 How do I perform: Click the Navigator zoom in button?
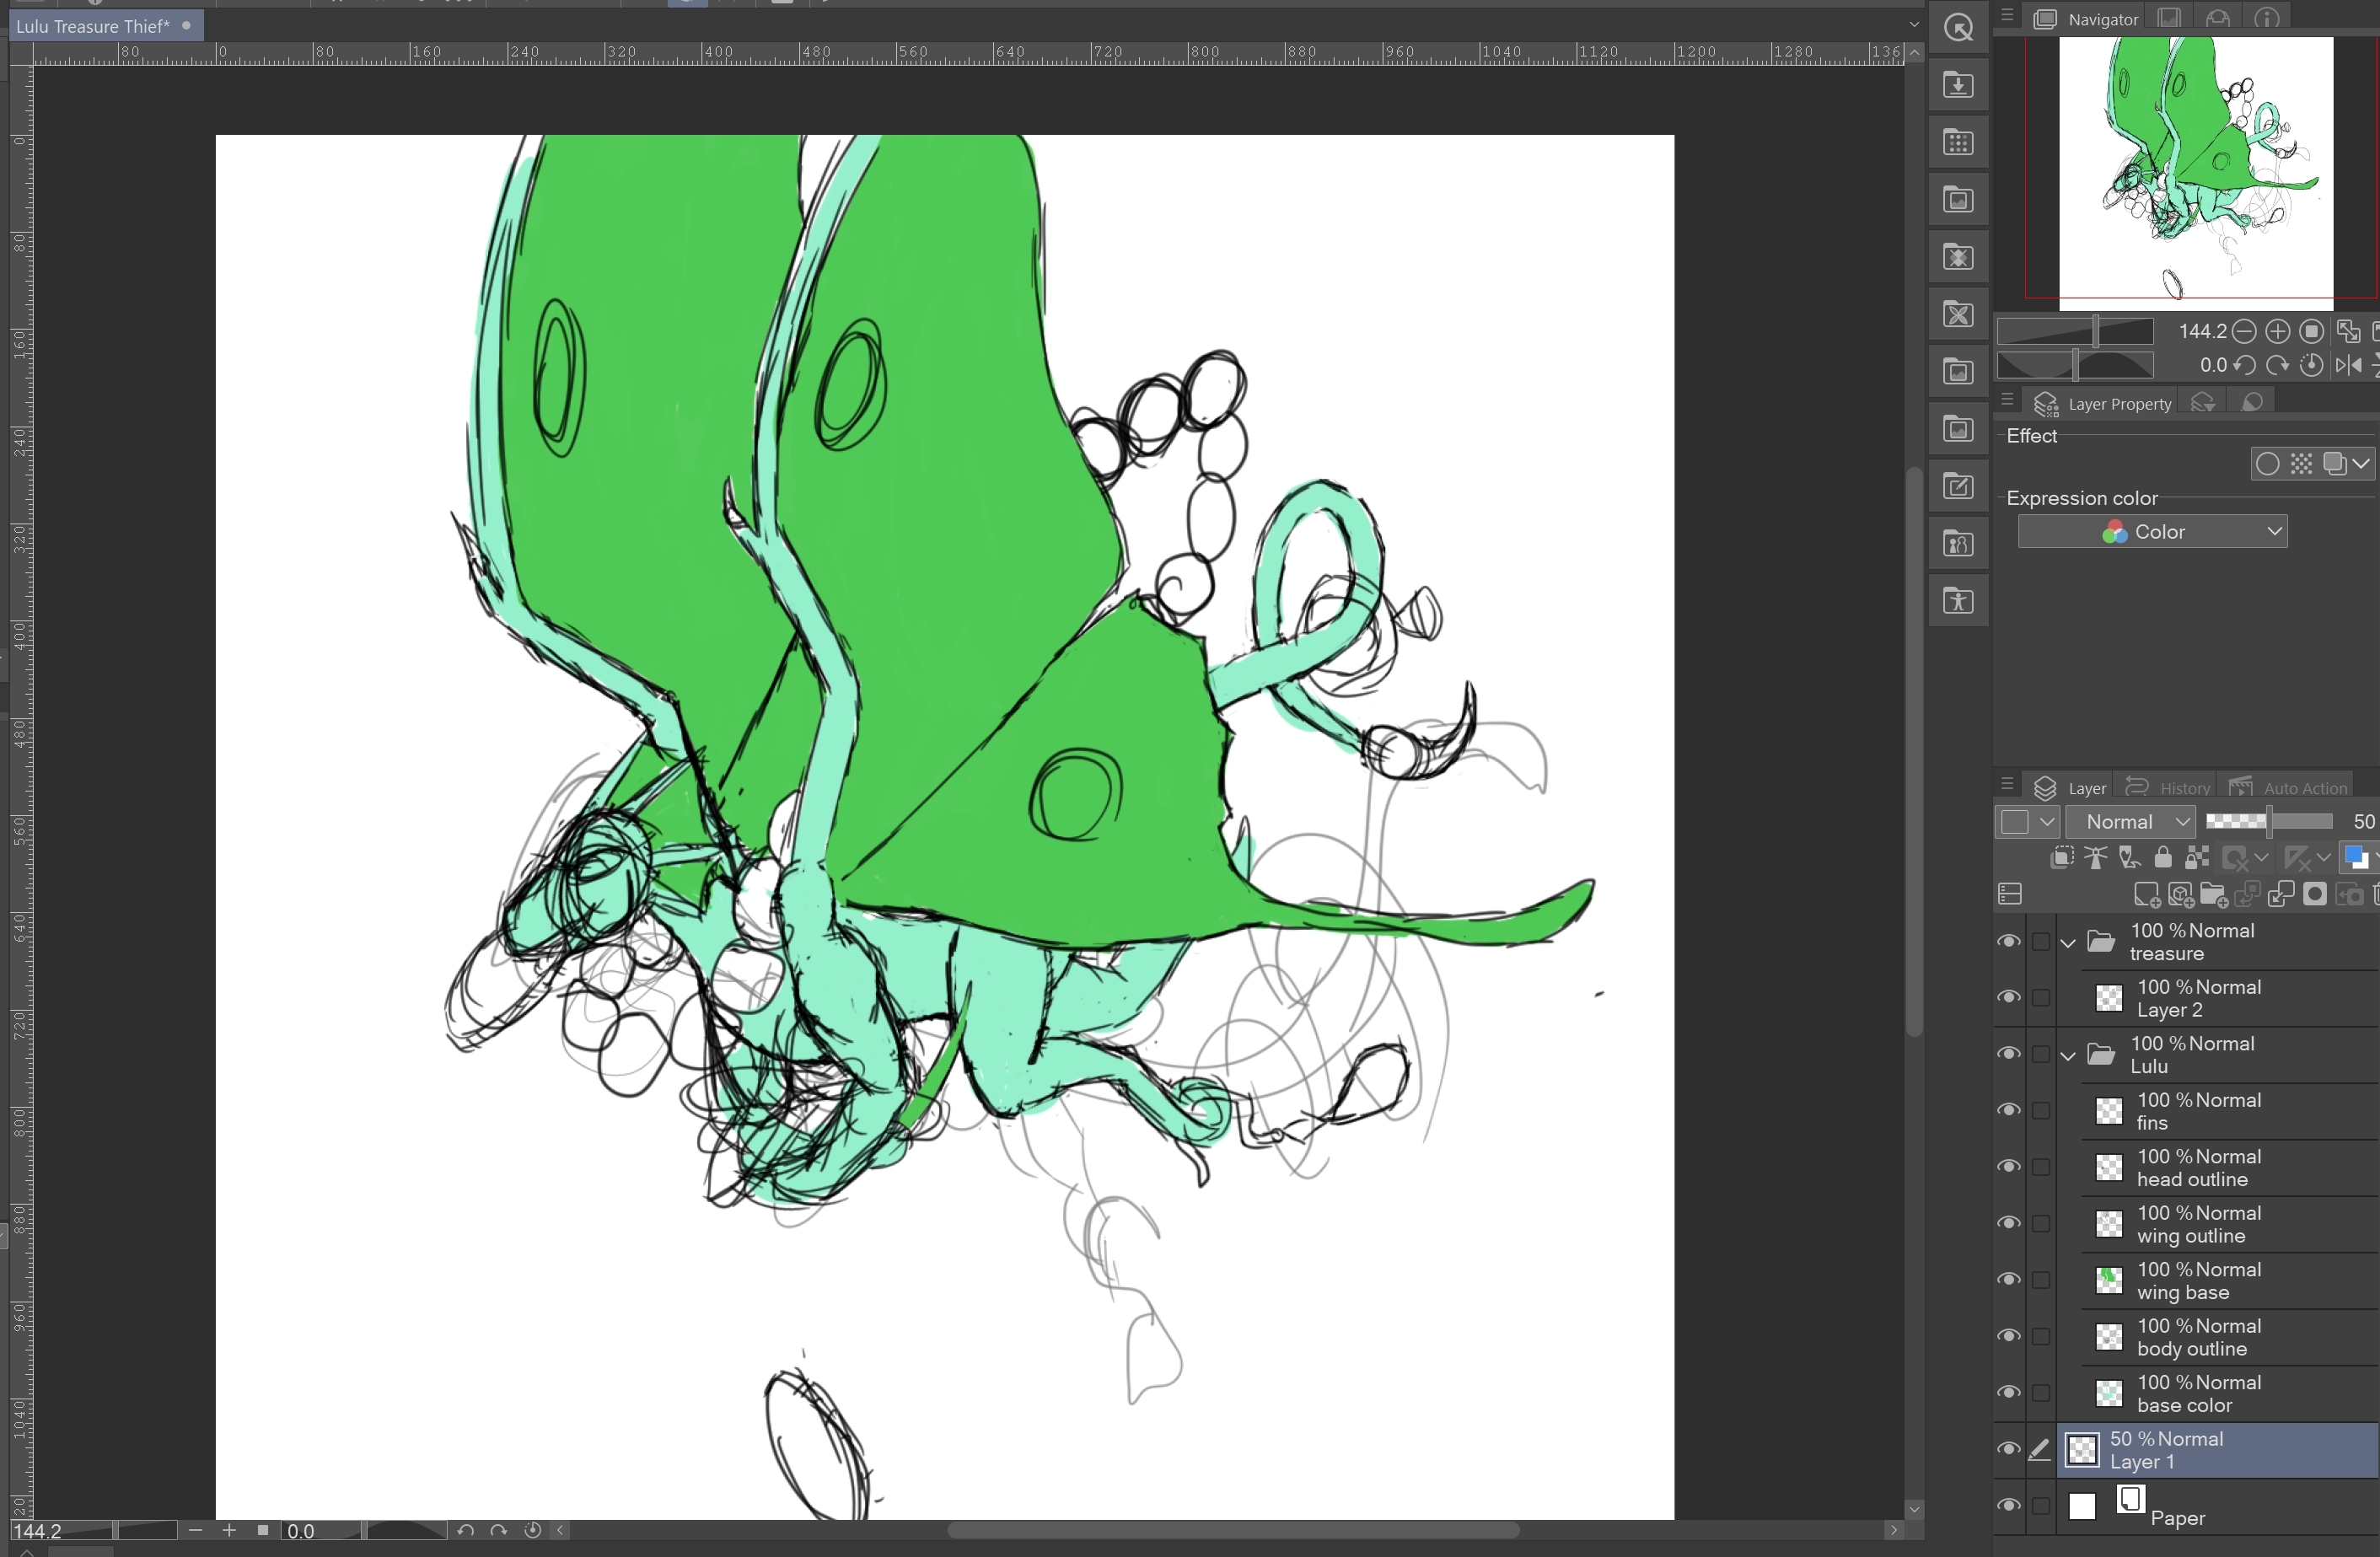(x=2277, y=331)
